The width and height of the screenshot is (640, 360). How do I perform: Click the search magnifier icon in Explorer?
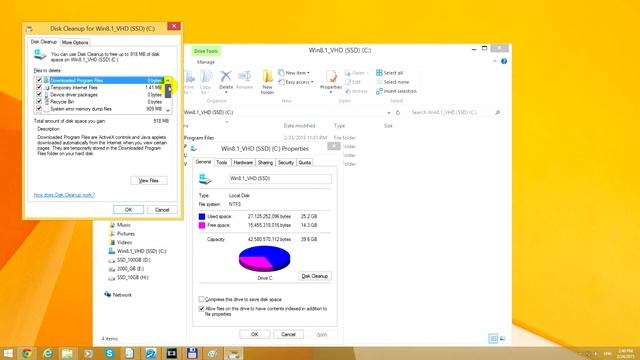[x=497, y=112]
